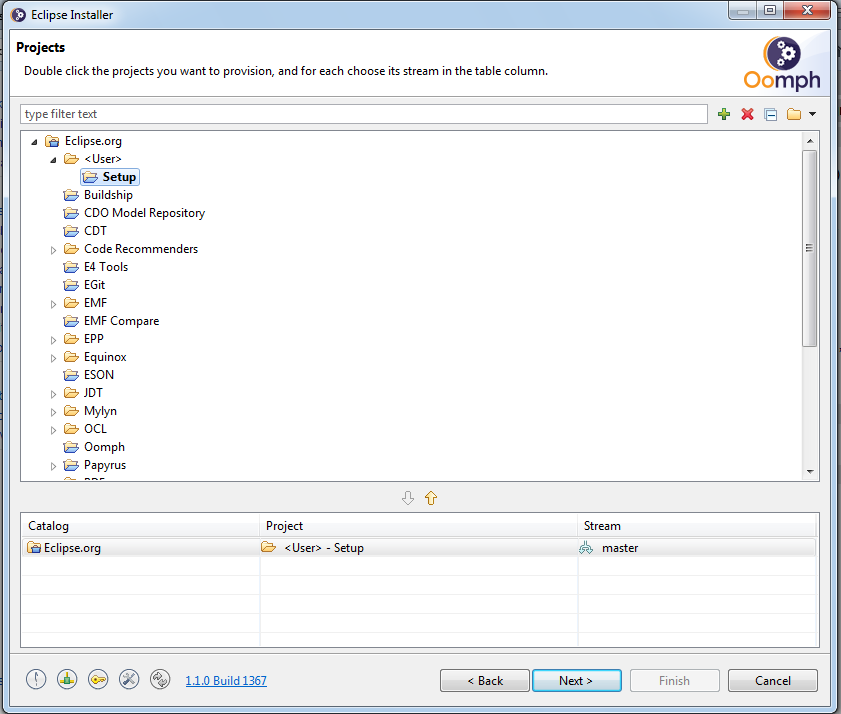Click the Project column header
The height and width of the screenshot is (714, 841).
(x=418, y=526)
